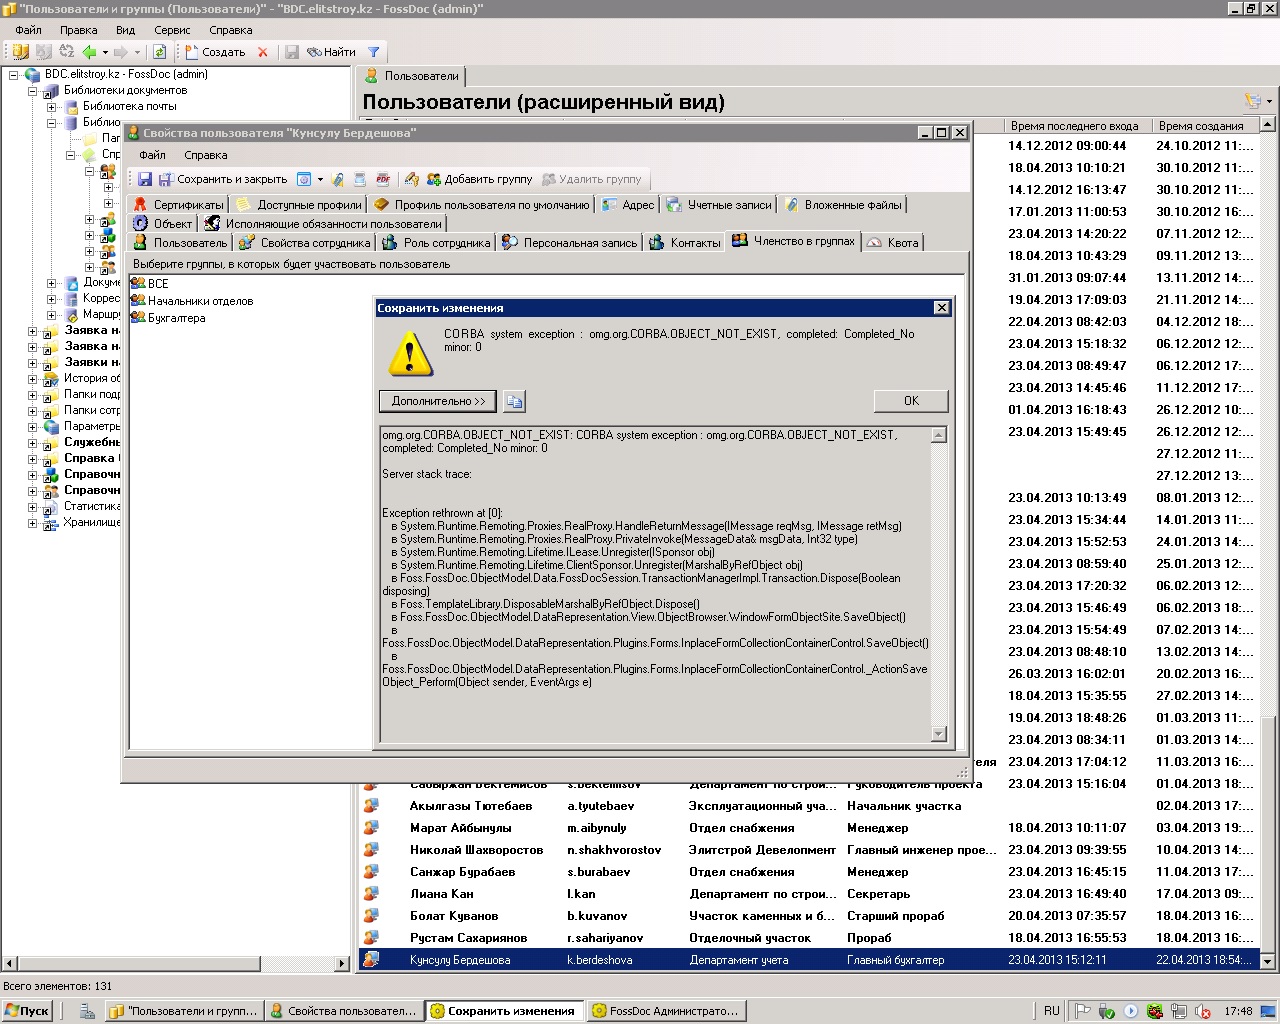Click the filter funnel icon
1280x1024 pixels.
tap(374, 52)
